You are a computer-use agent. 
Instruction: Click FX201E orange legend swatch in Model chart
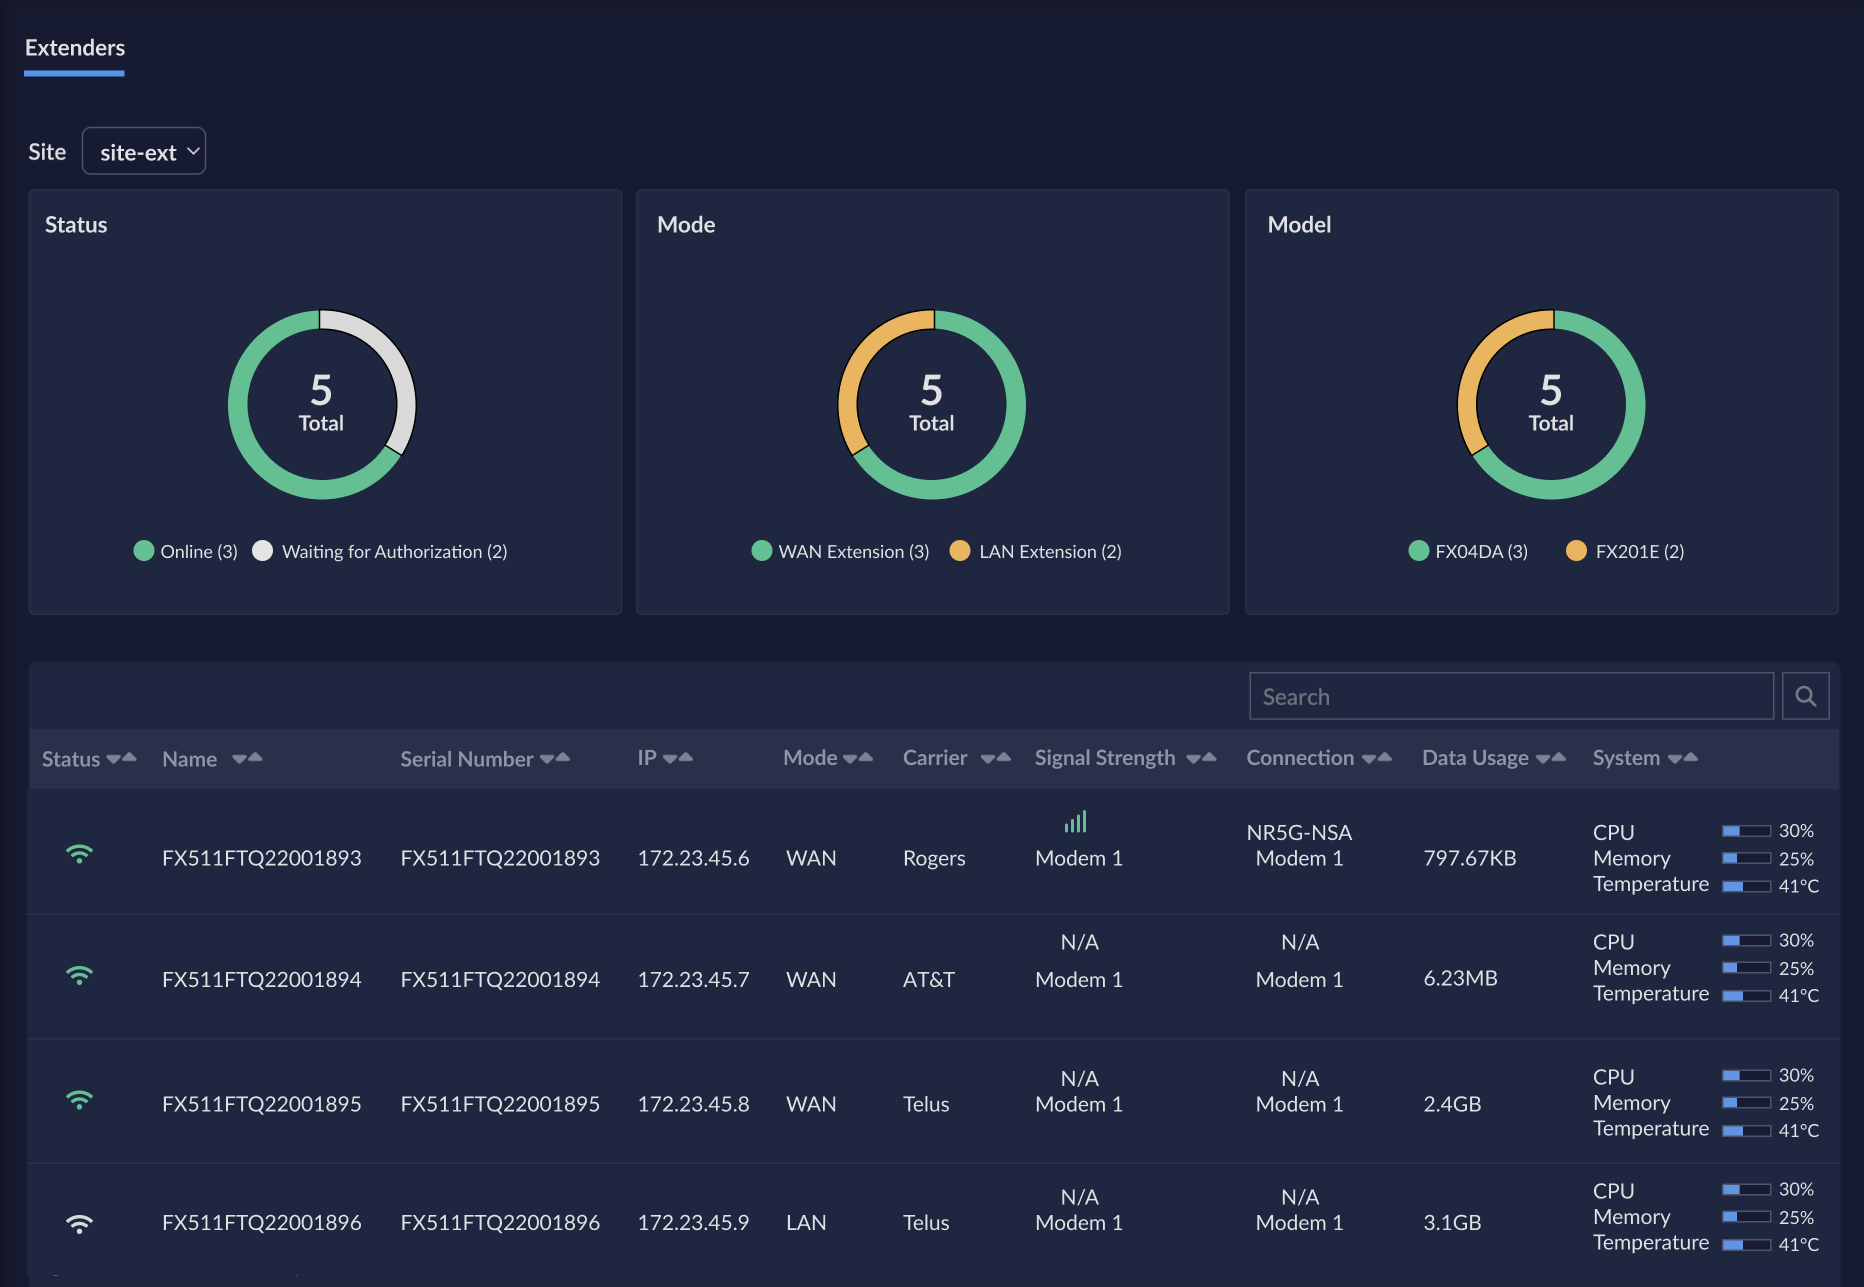pos(1576,551)
